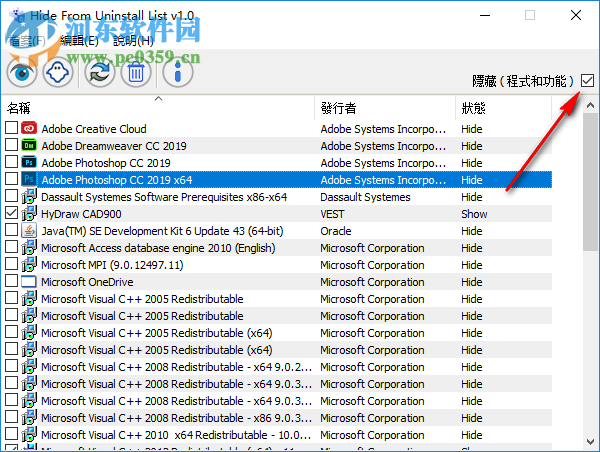This screenshot has width=600, height=452.
Task: Sort by the 名稱 column header
Action: coord(158,108)
